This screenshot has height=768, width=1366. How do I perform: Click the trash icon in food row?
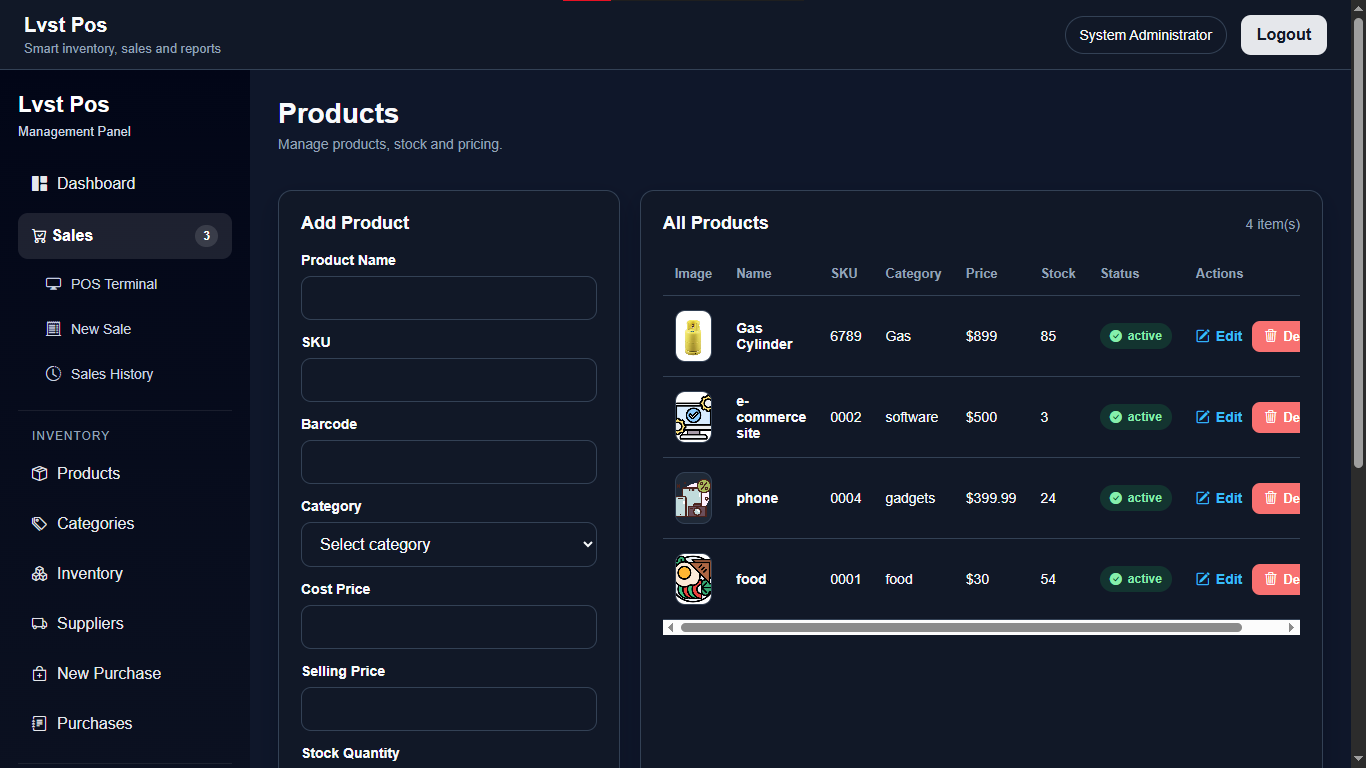[1271, 579]
